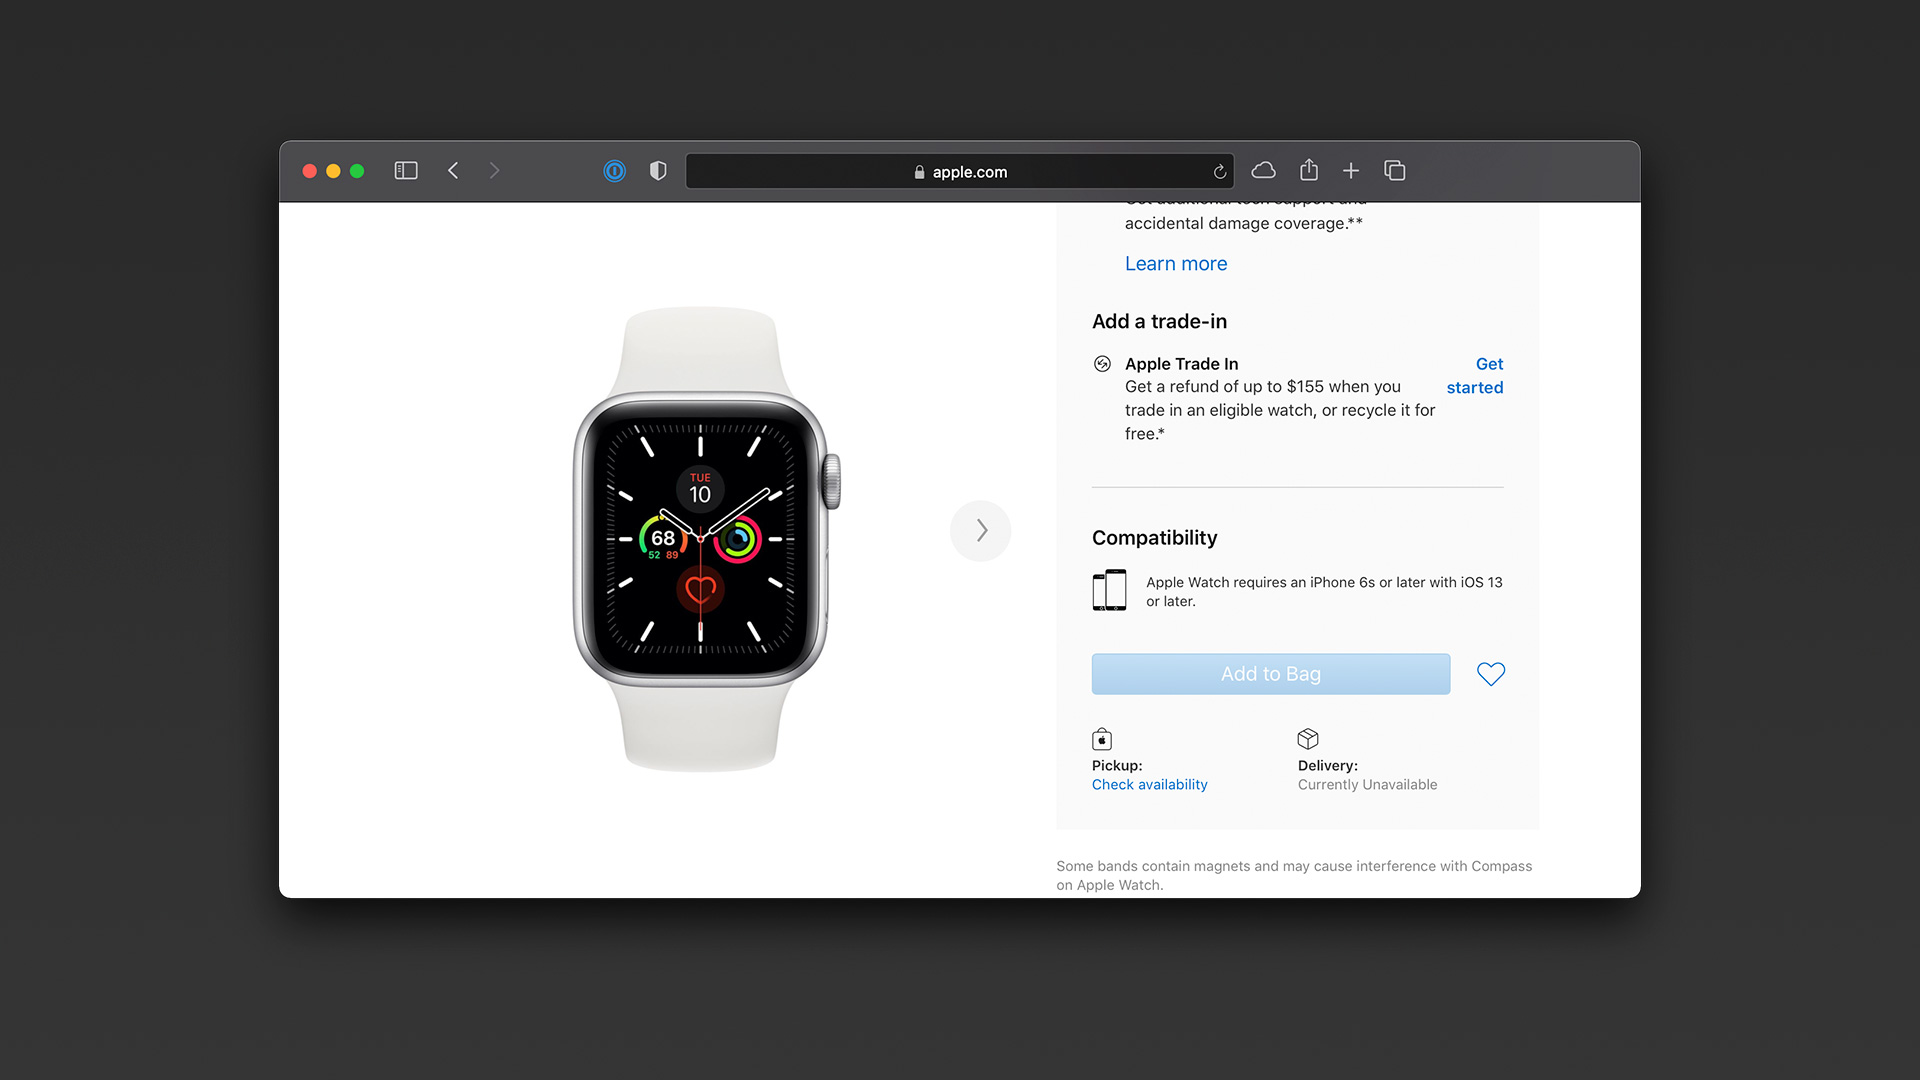Click the Apple Watch product image

702,539
